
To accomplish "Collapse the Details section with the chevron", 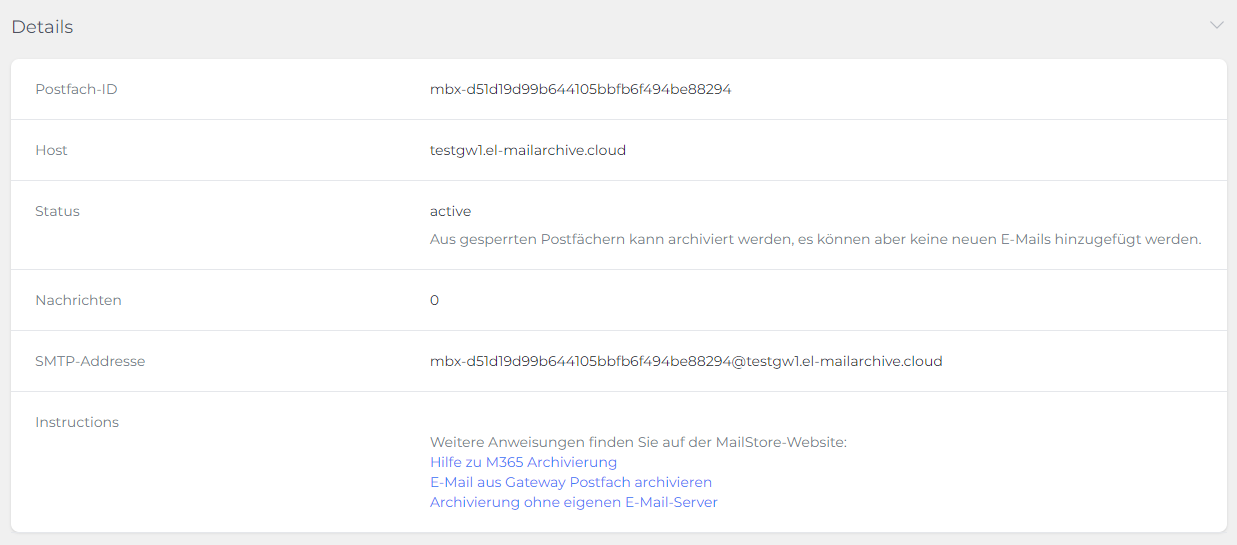I will click(x=1216, y=25).
